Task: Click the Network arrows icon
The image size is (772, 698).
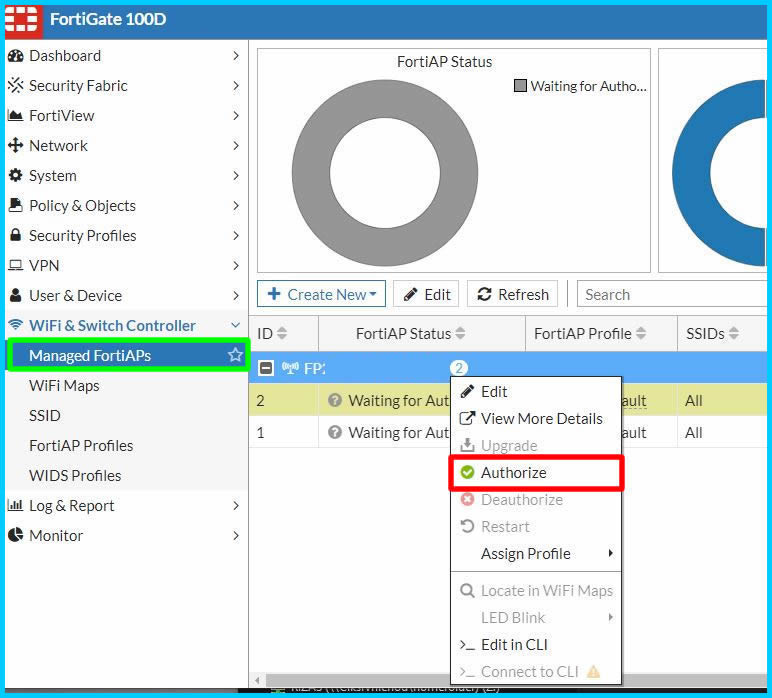Action: [x=16, y=145]
